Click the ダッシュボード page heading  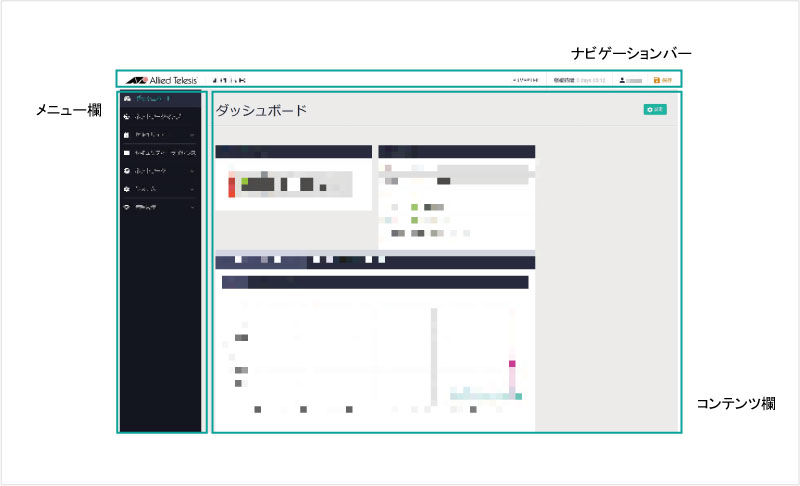[x=261, y=110]
